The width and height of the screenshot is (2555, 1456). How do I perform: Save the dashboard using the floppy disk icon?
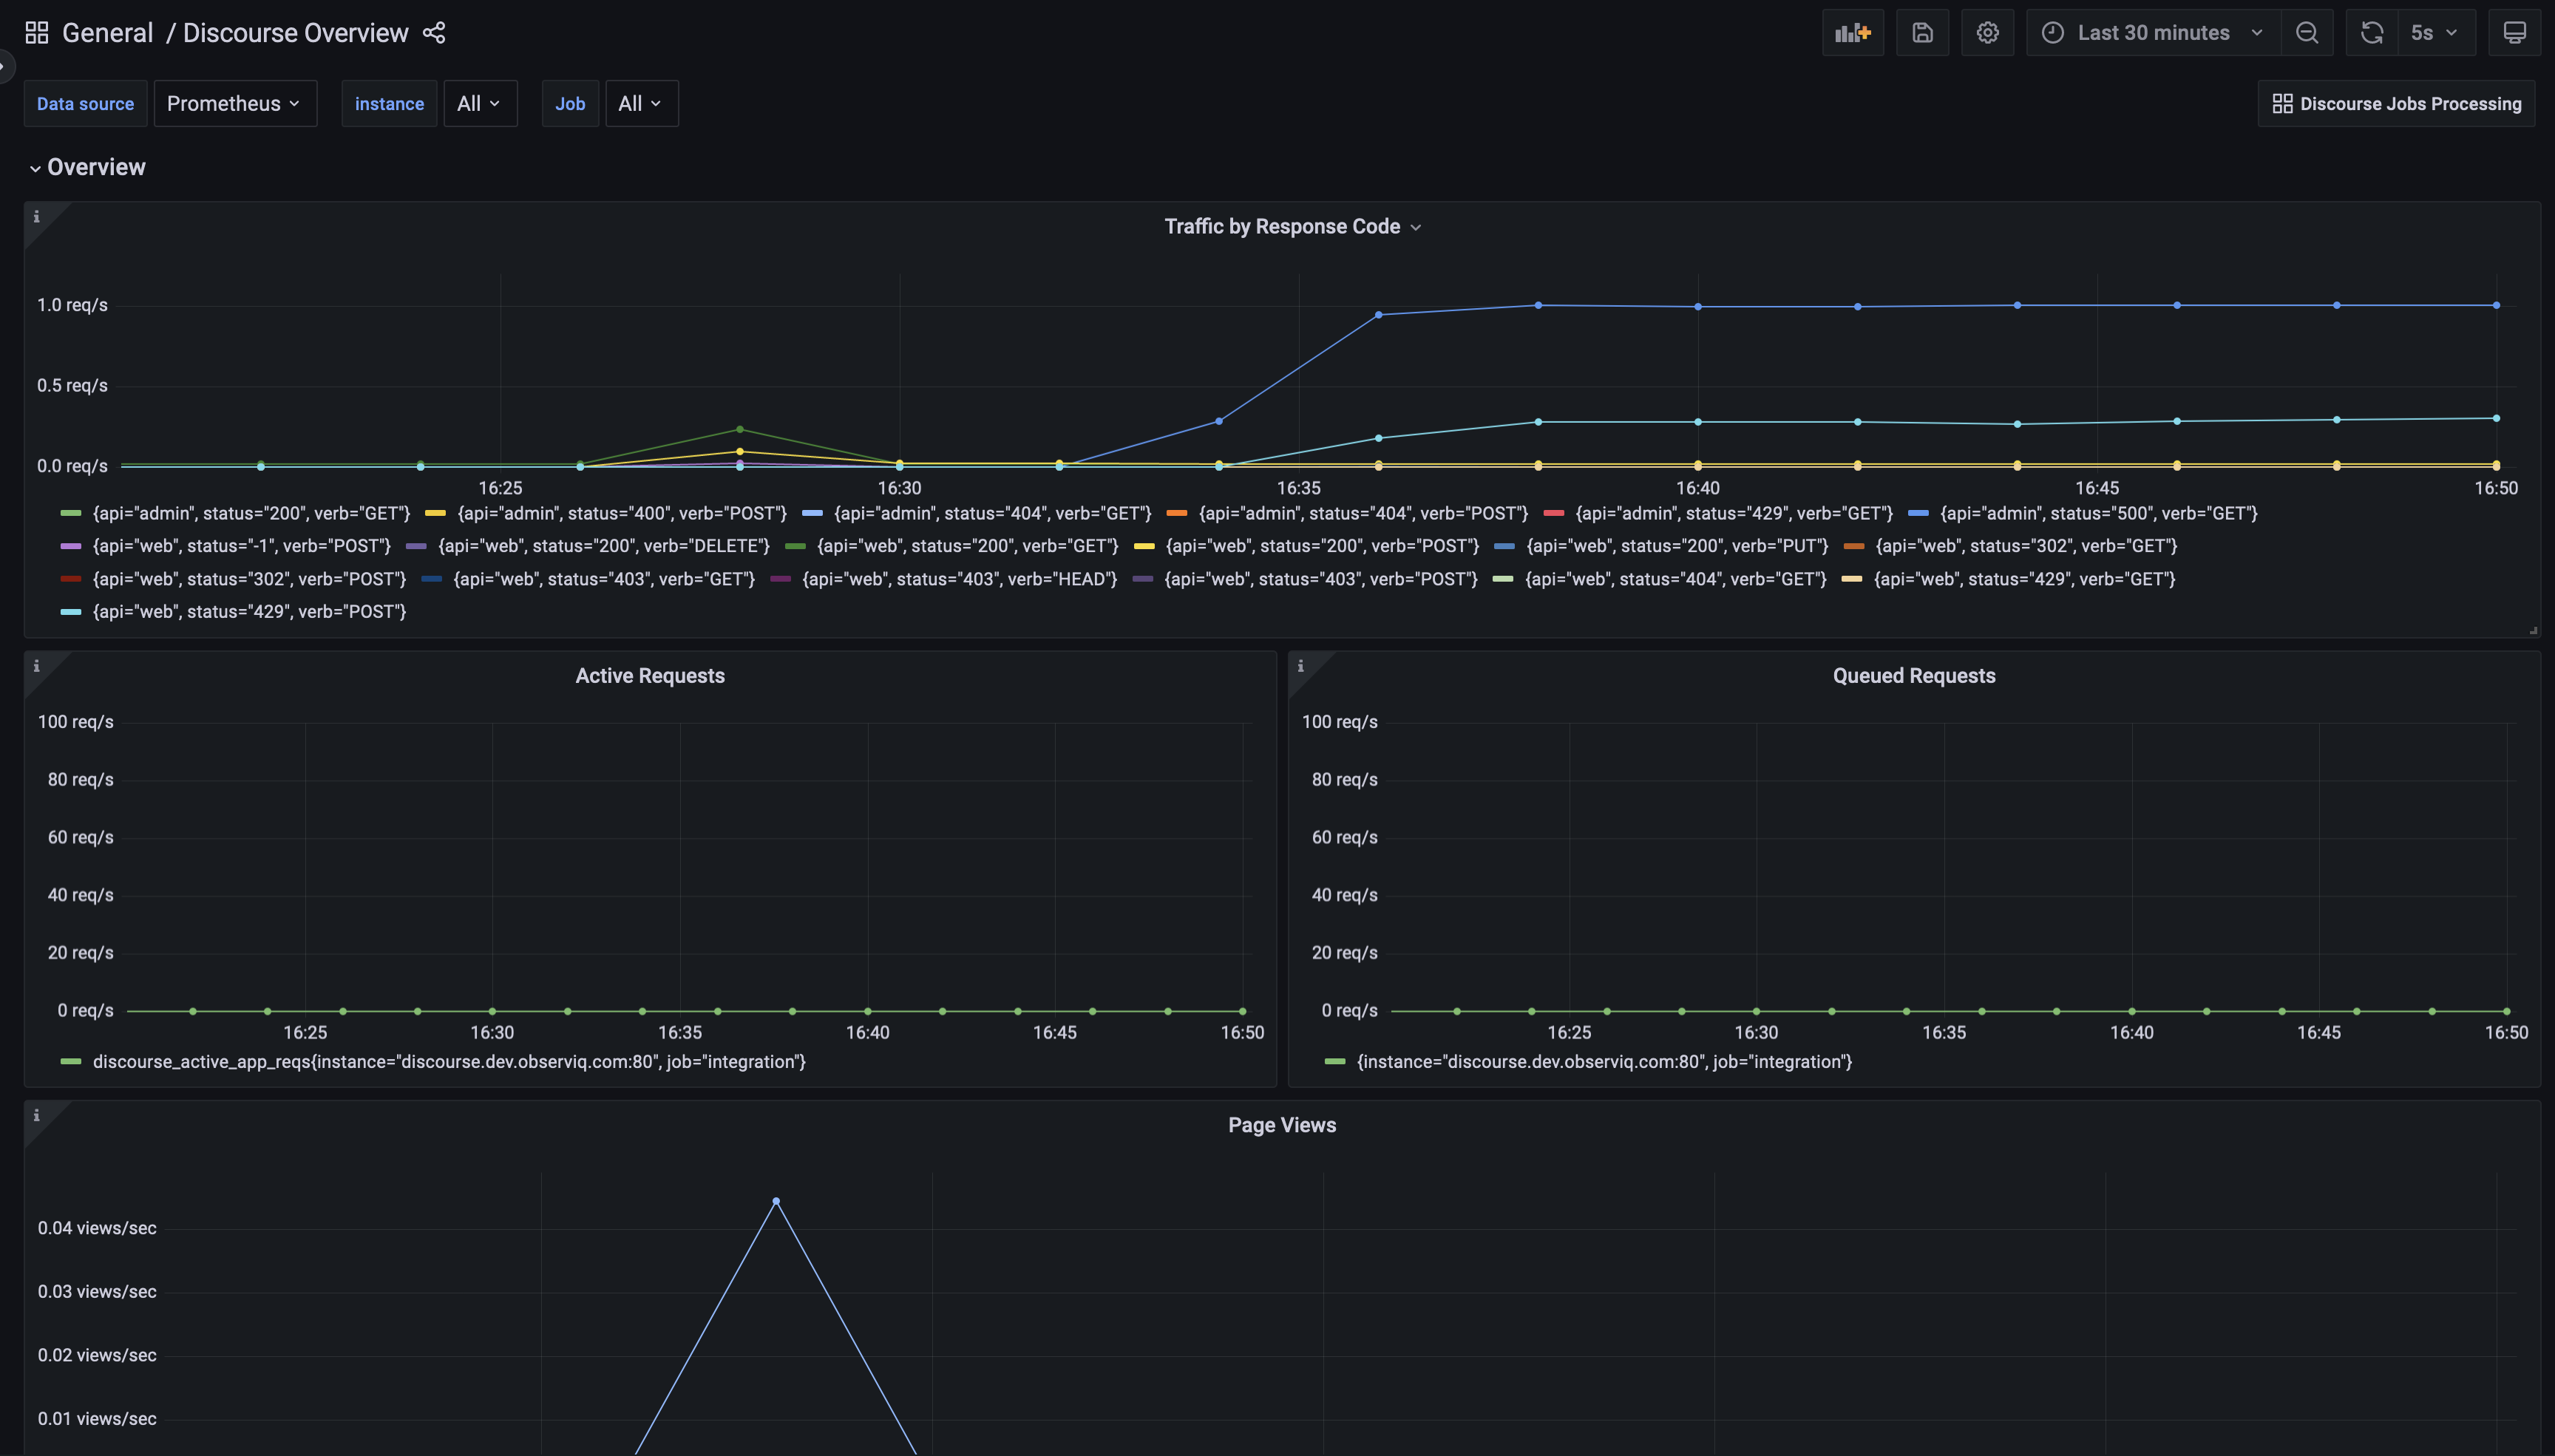[x=1921, y=31]
